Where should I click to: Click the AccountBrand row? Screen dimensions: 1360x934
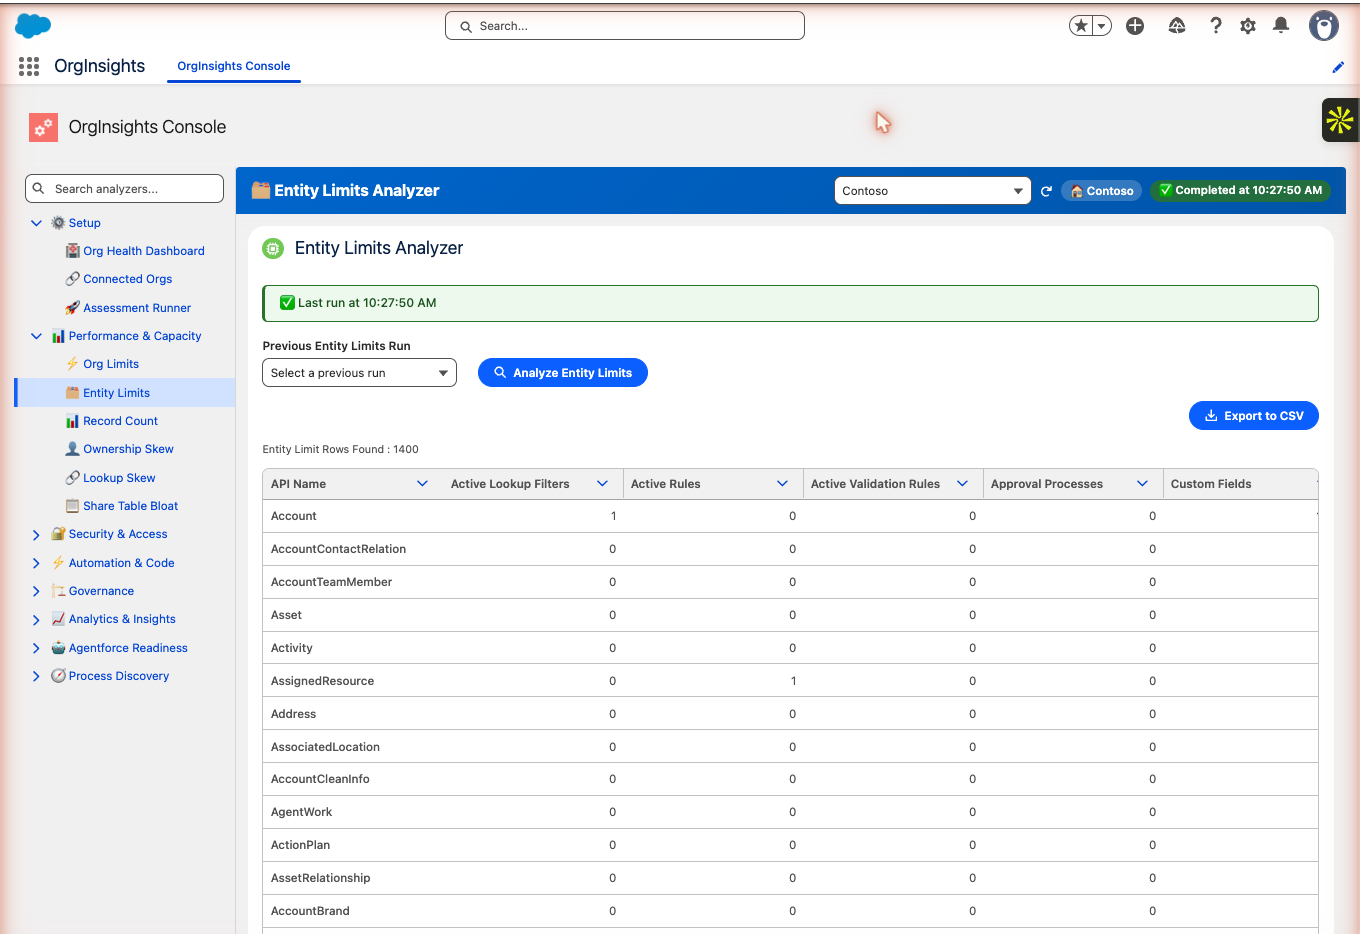click(x=790, y=911)
